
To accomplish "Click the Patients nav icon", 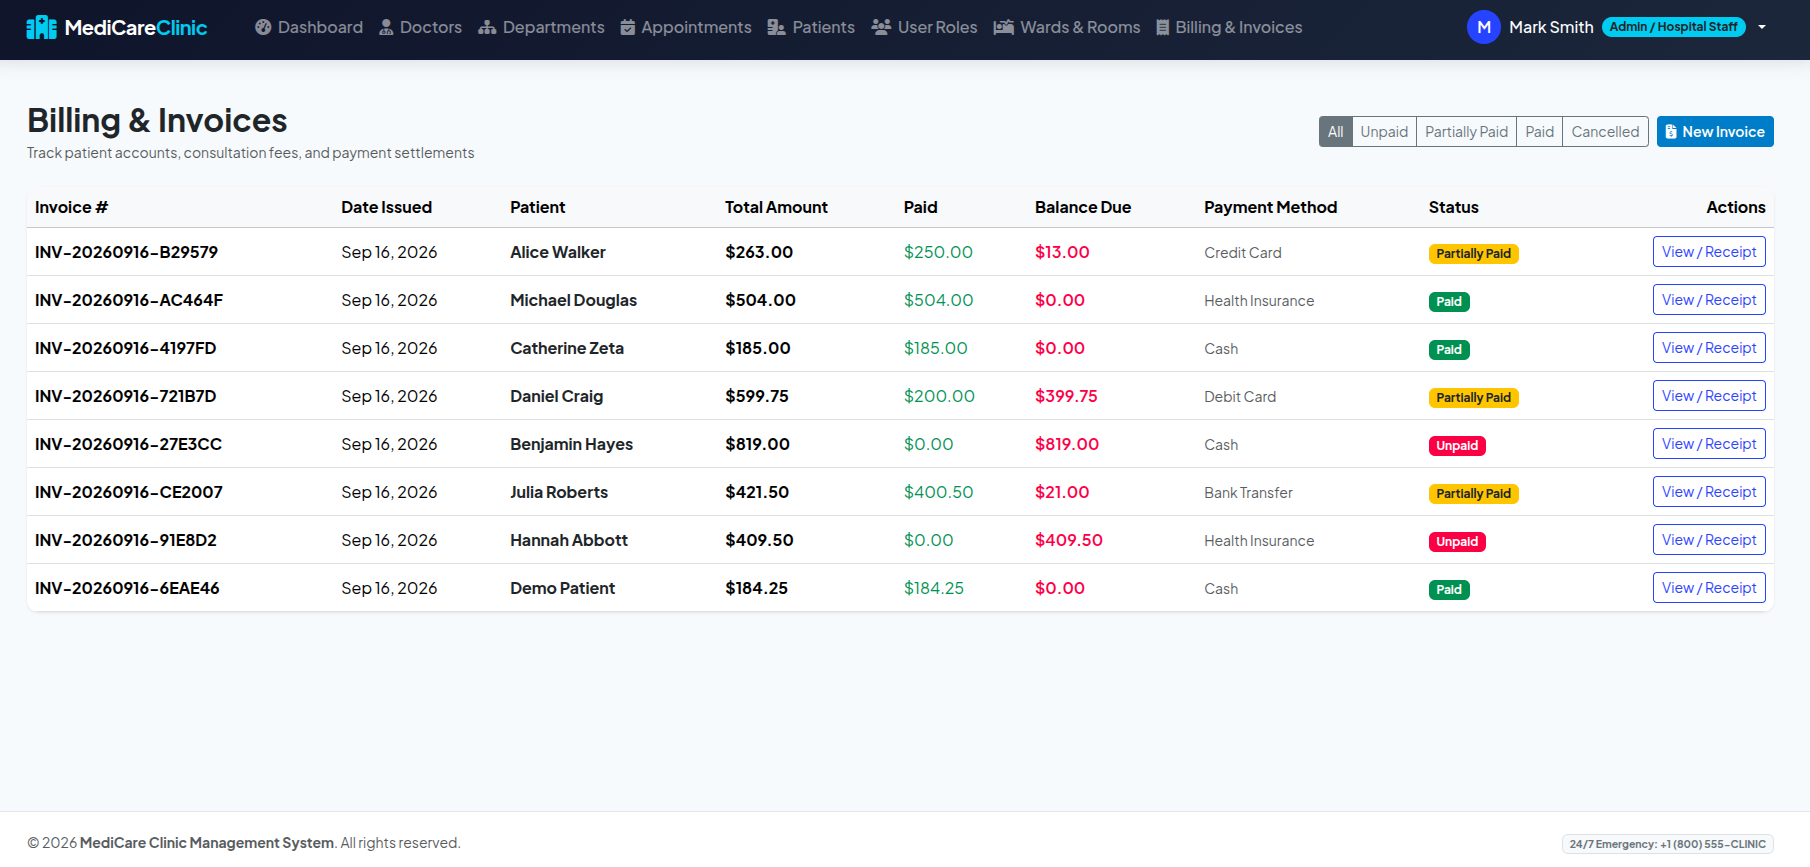I will (776, 27).
